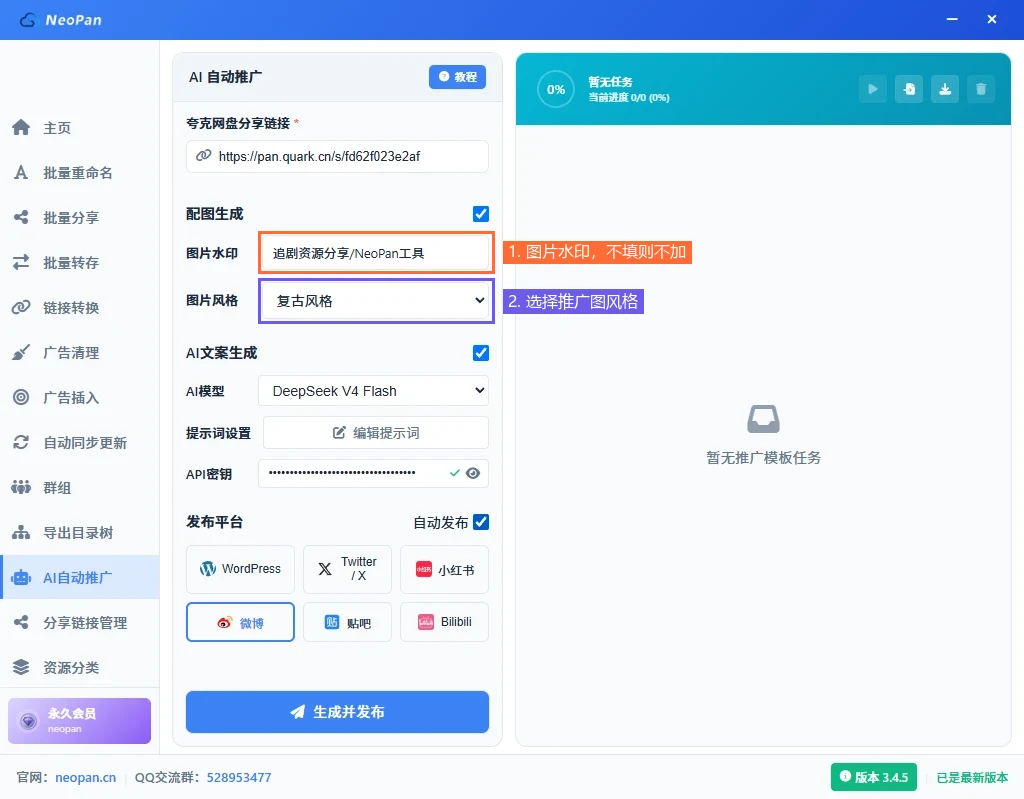Viewport: 1024px width, 799px height.
Task: Click the refresh icon for 自动同步更新
Action: [21, 442]
